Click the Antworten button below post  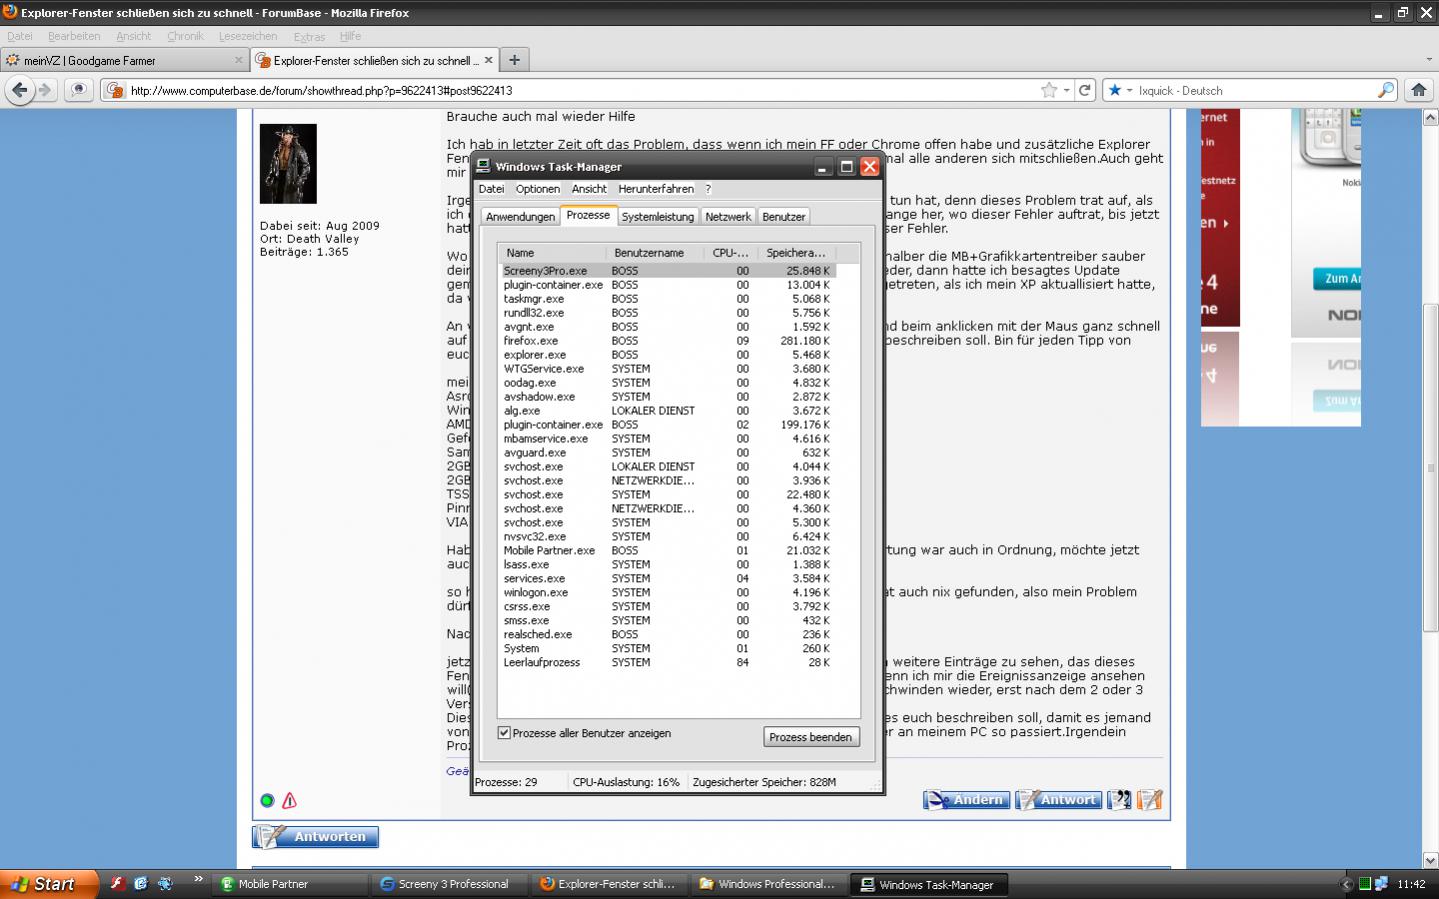pos(316,837)
